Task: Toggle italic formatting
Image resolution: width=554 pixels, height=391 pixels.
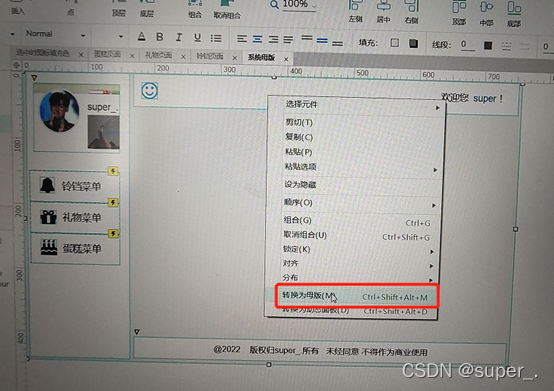Action: point(179,37)
